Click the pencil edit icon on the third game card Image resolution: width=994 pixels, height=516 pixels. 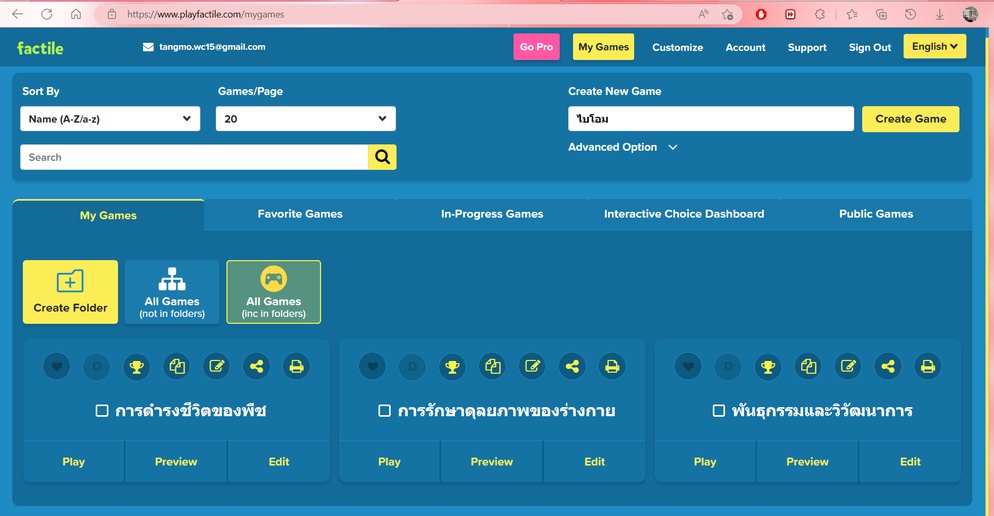[x=848, y=367]
